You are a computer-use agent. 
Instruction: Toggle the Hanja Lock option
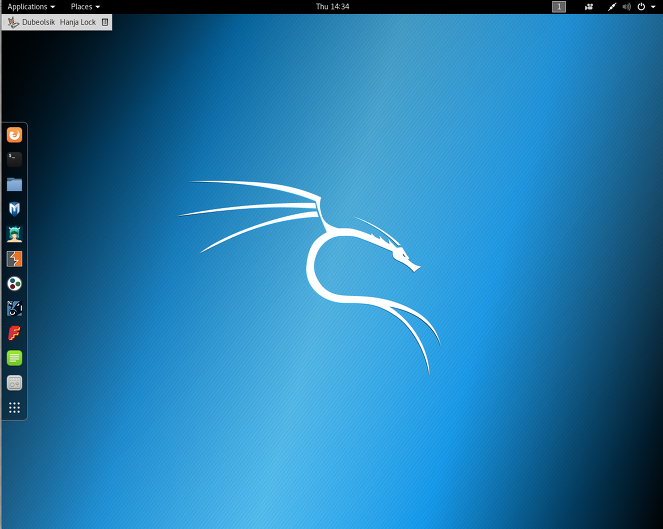click(78, 22)
